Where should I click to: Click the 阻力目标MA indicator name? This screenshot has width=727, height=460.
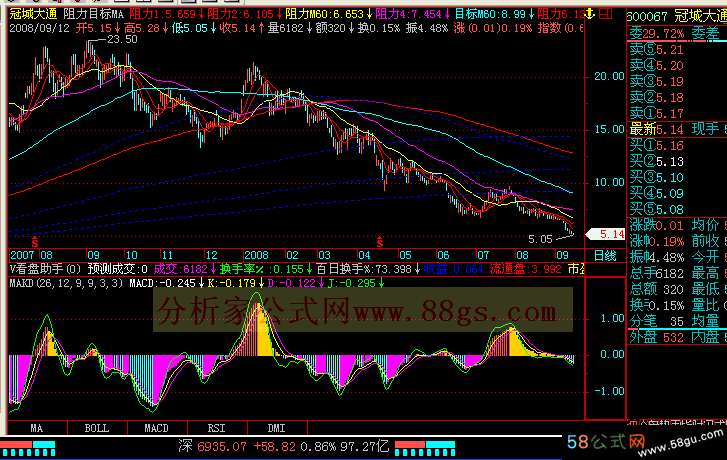coord(94,14)
